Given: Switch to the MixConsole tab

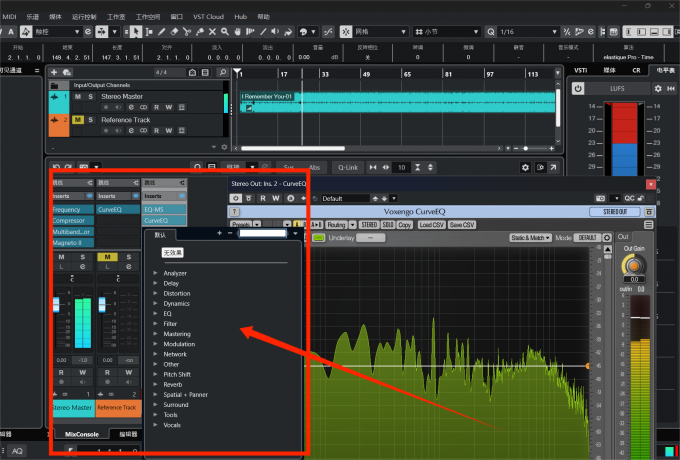Looking at the screenshot, I should [82, 434].
